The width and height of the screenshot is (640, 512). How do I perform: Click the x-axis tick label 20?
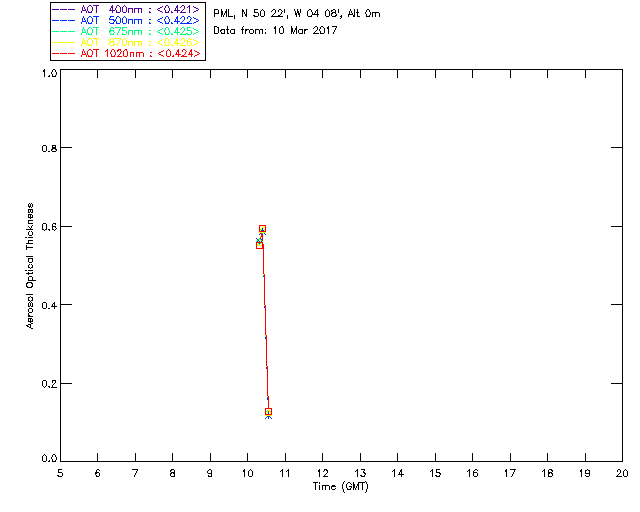coord(622,473)
